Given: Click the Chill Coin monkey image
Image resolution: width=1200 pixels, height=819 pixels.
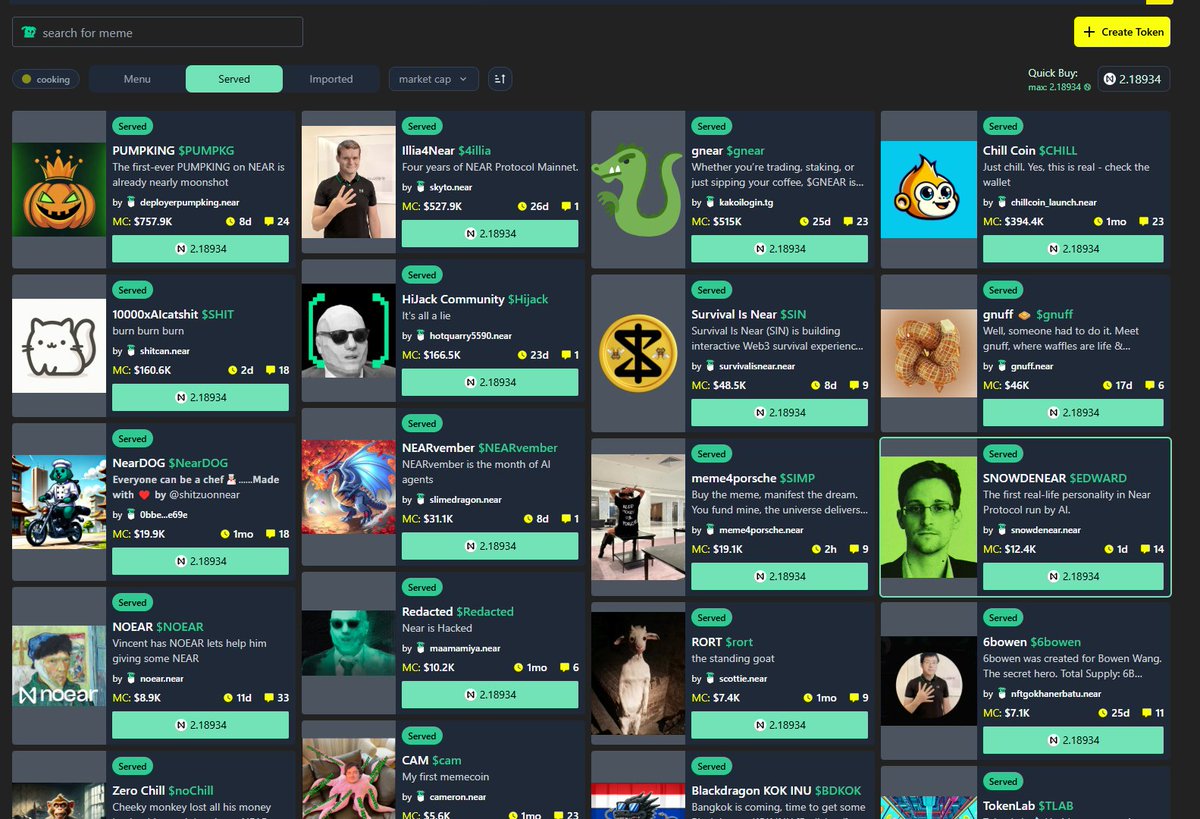Looking at the screenshot, I should (x=928, y=189).
